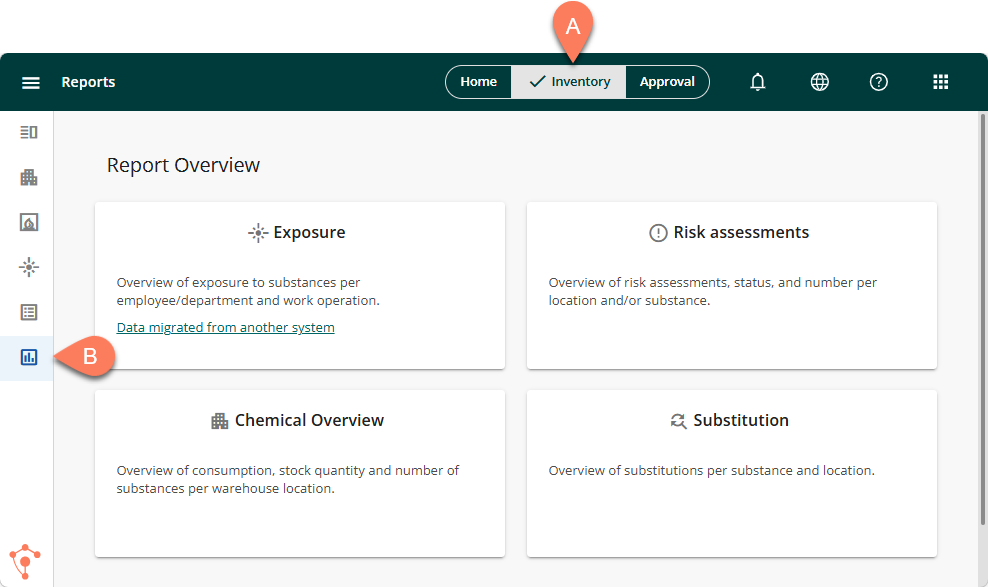Open the hamburger navigation menu
Viewport: 988px width, 587px height.
point(31,82)
